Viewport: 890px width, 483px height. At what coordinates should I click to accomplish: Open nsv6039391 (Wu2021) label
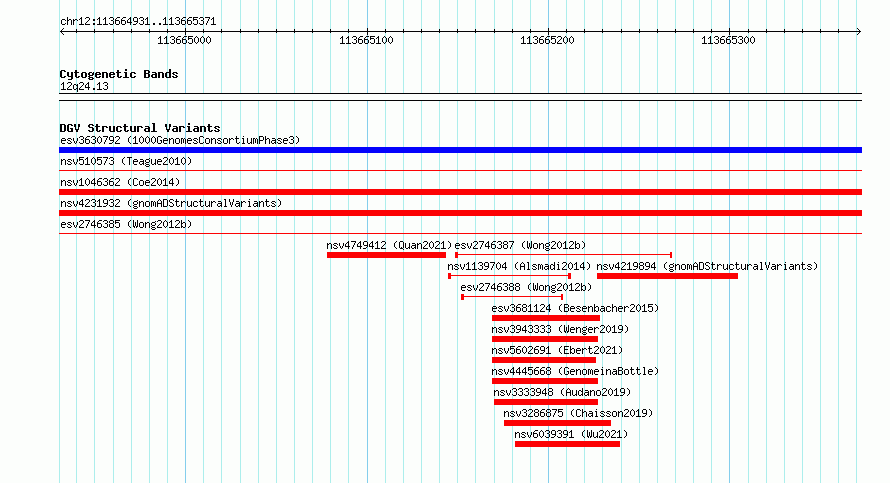click(571, 434)
